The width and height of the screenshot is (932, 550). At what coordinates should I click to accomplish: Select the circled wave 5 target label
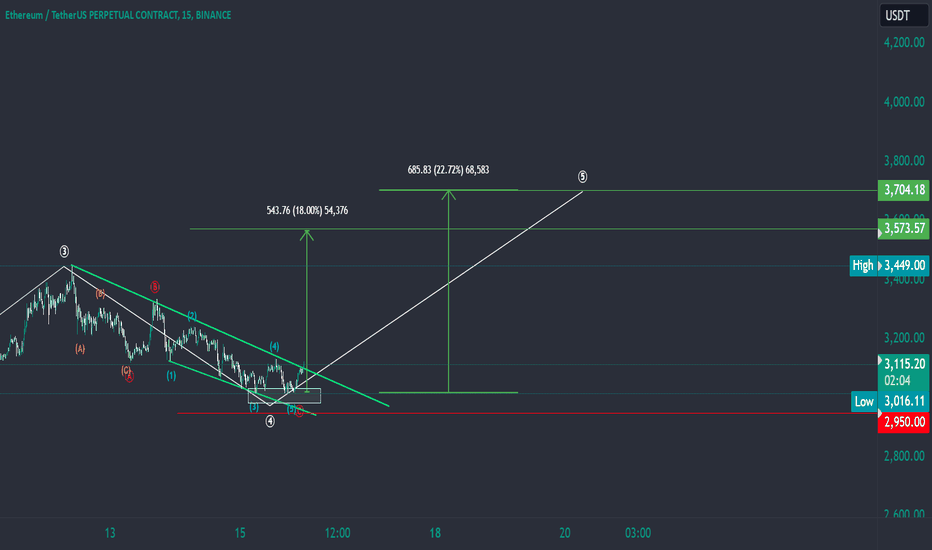(x=582, y=177)
